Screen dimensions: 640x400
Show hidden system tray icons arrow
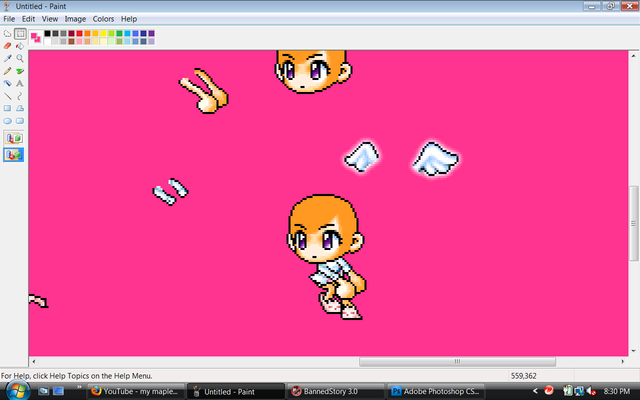(535, 391)
